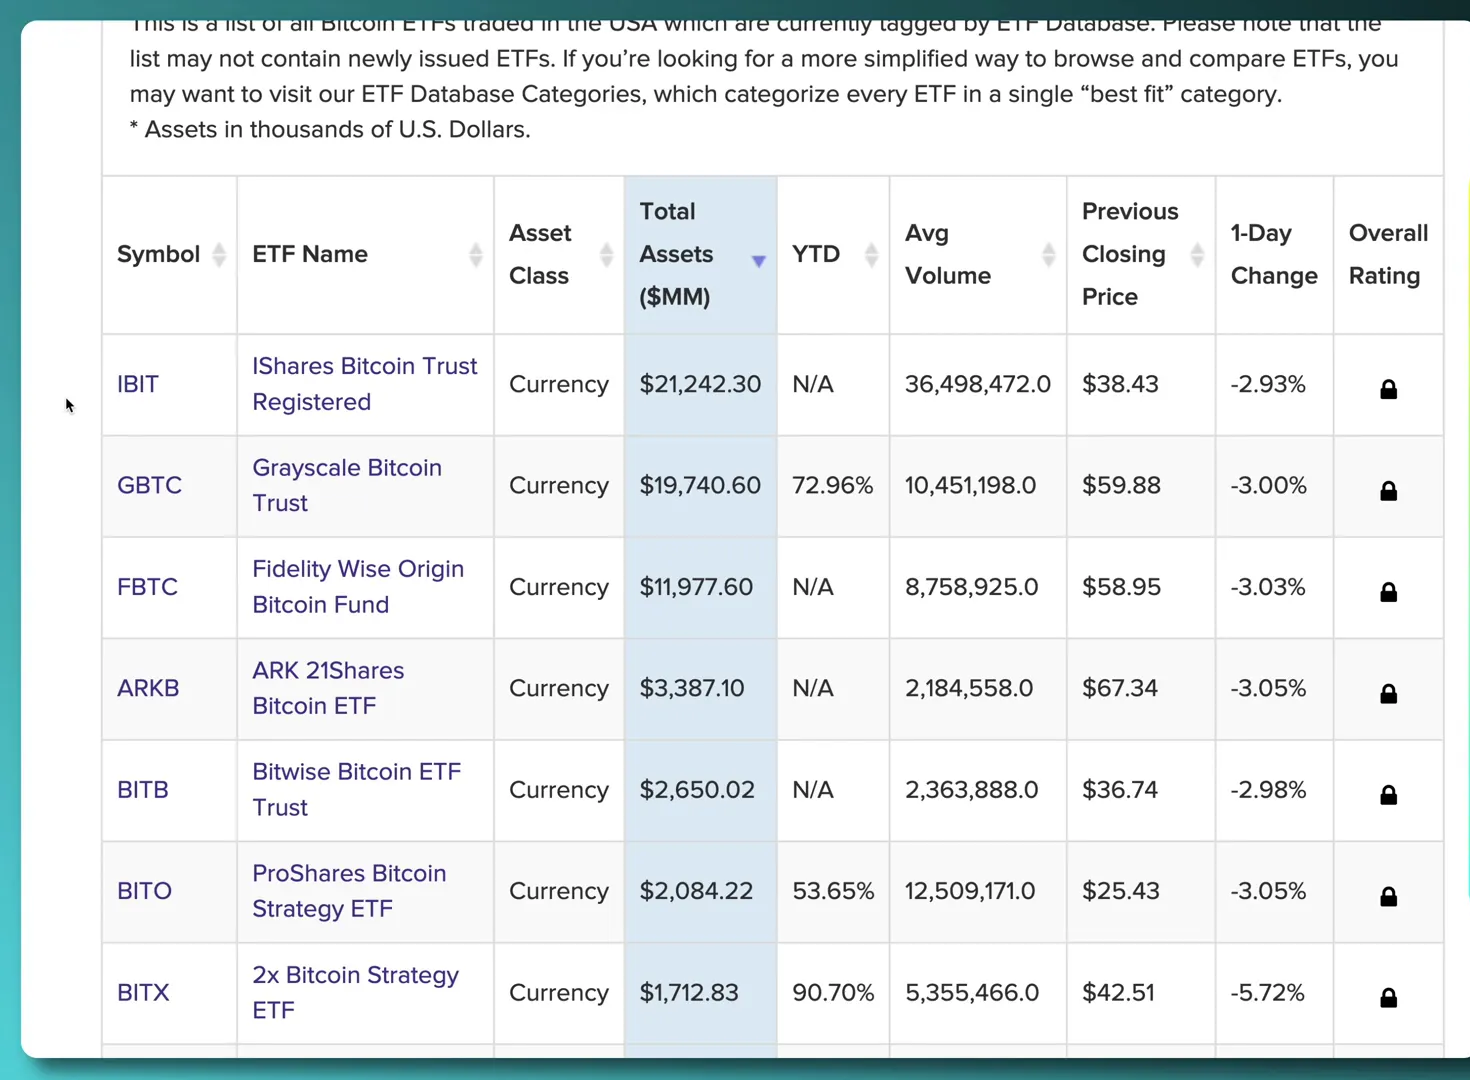Sort table by Symbol column arrows
1470x1080 pixels.
(219, 255)
